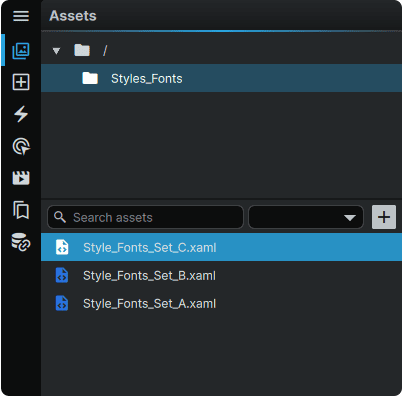Select Style_Fonts_Set_B.xaml
403x397 pixels.
tap(221, 276)
